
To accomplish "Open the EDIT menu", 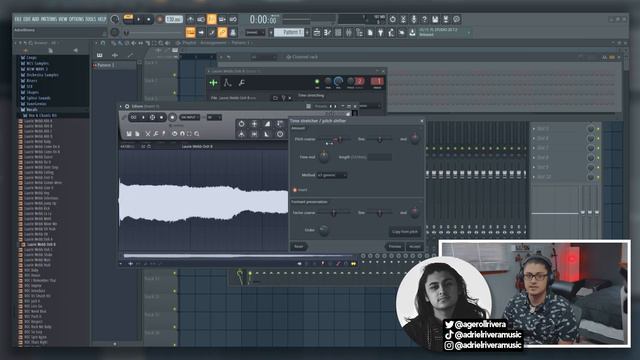I will coord(26,19).
